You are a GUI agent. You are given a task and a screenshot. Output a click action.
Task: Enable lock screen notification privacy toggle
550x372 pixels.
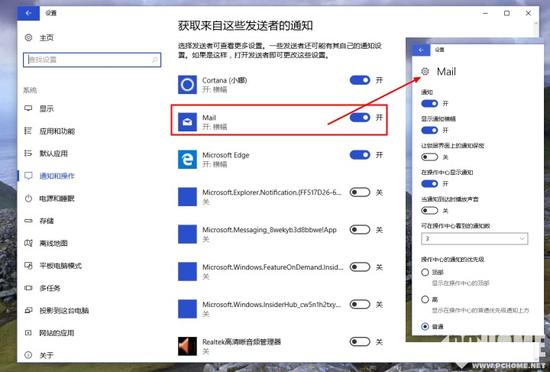pos(430,157)
